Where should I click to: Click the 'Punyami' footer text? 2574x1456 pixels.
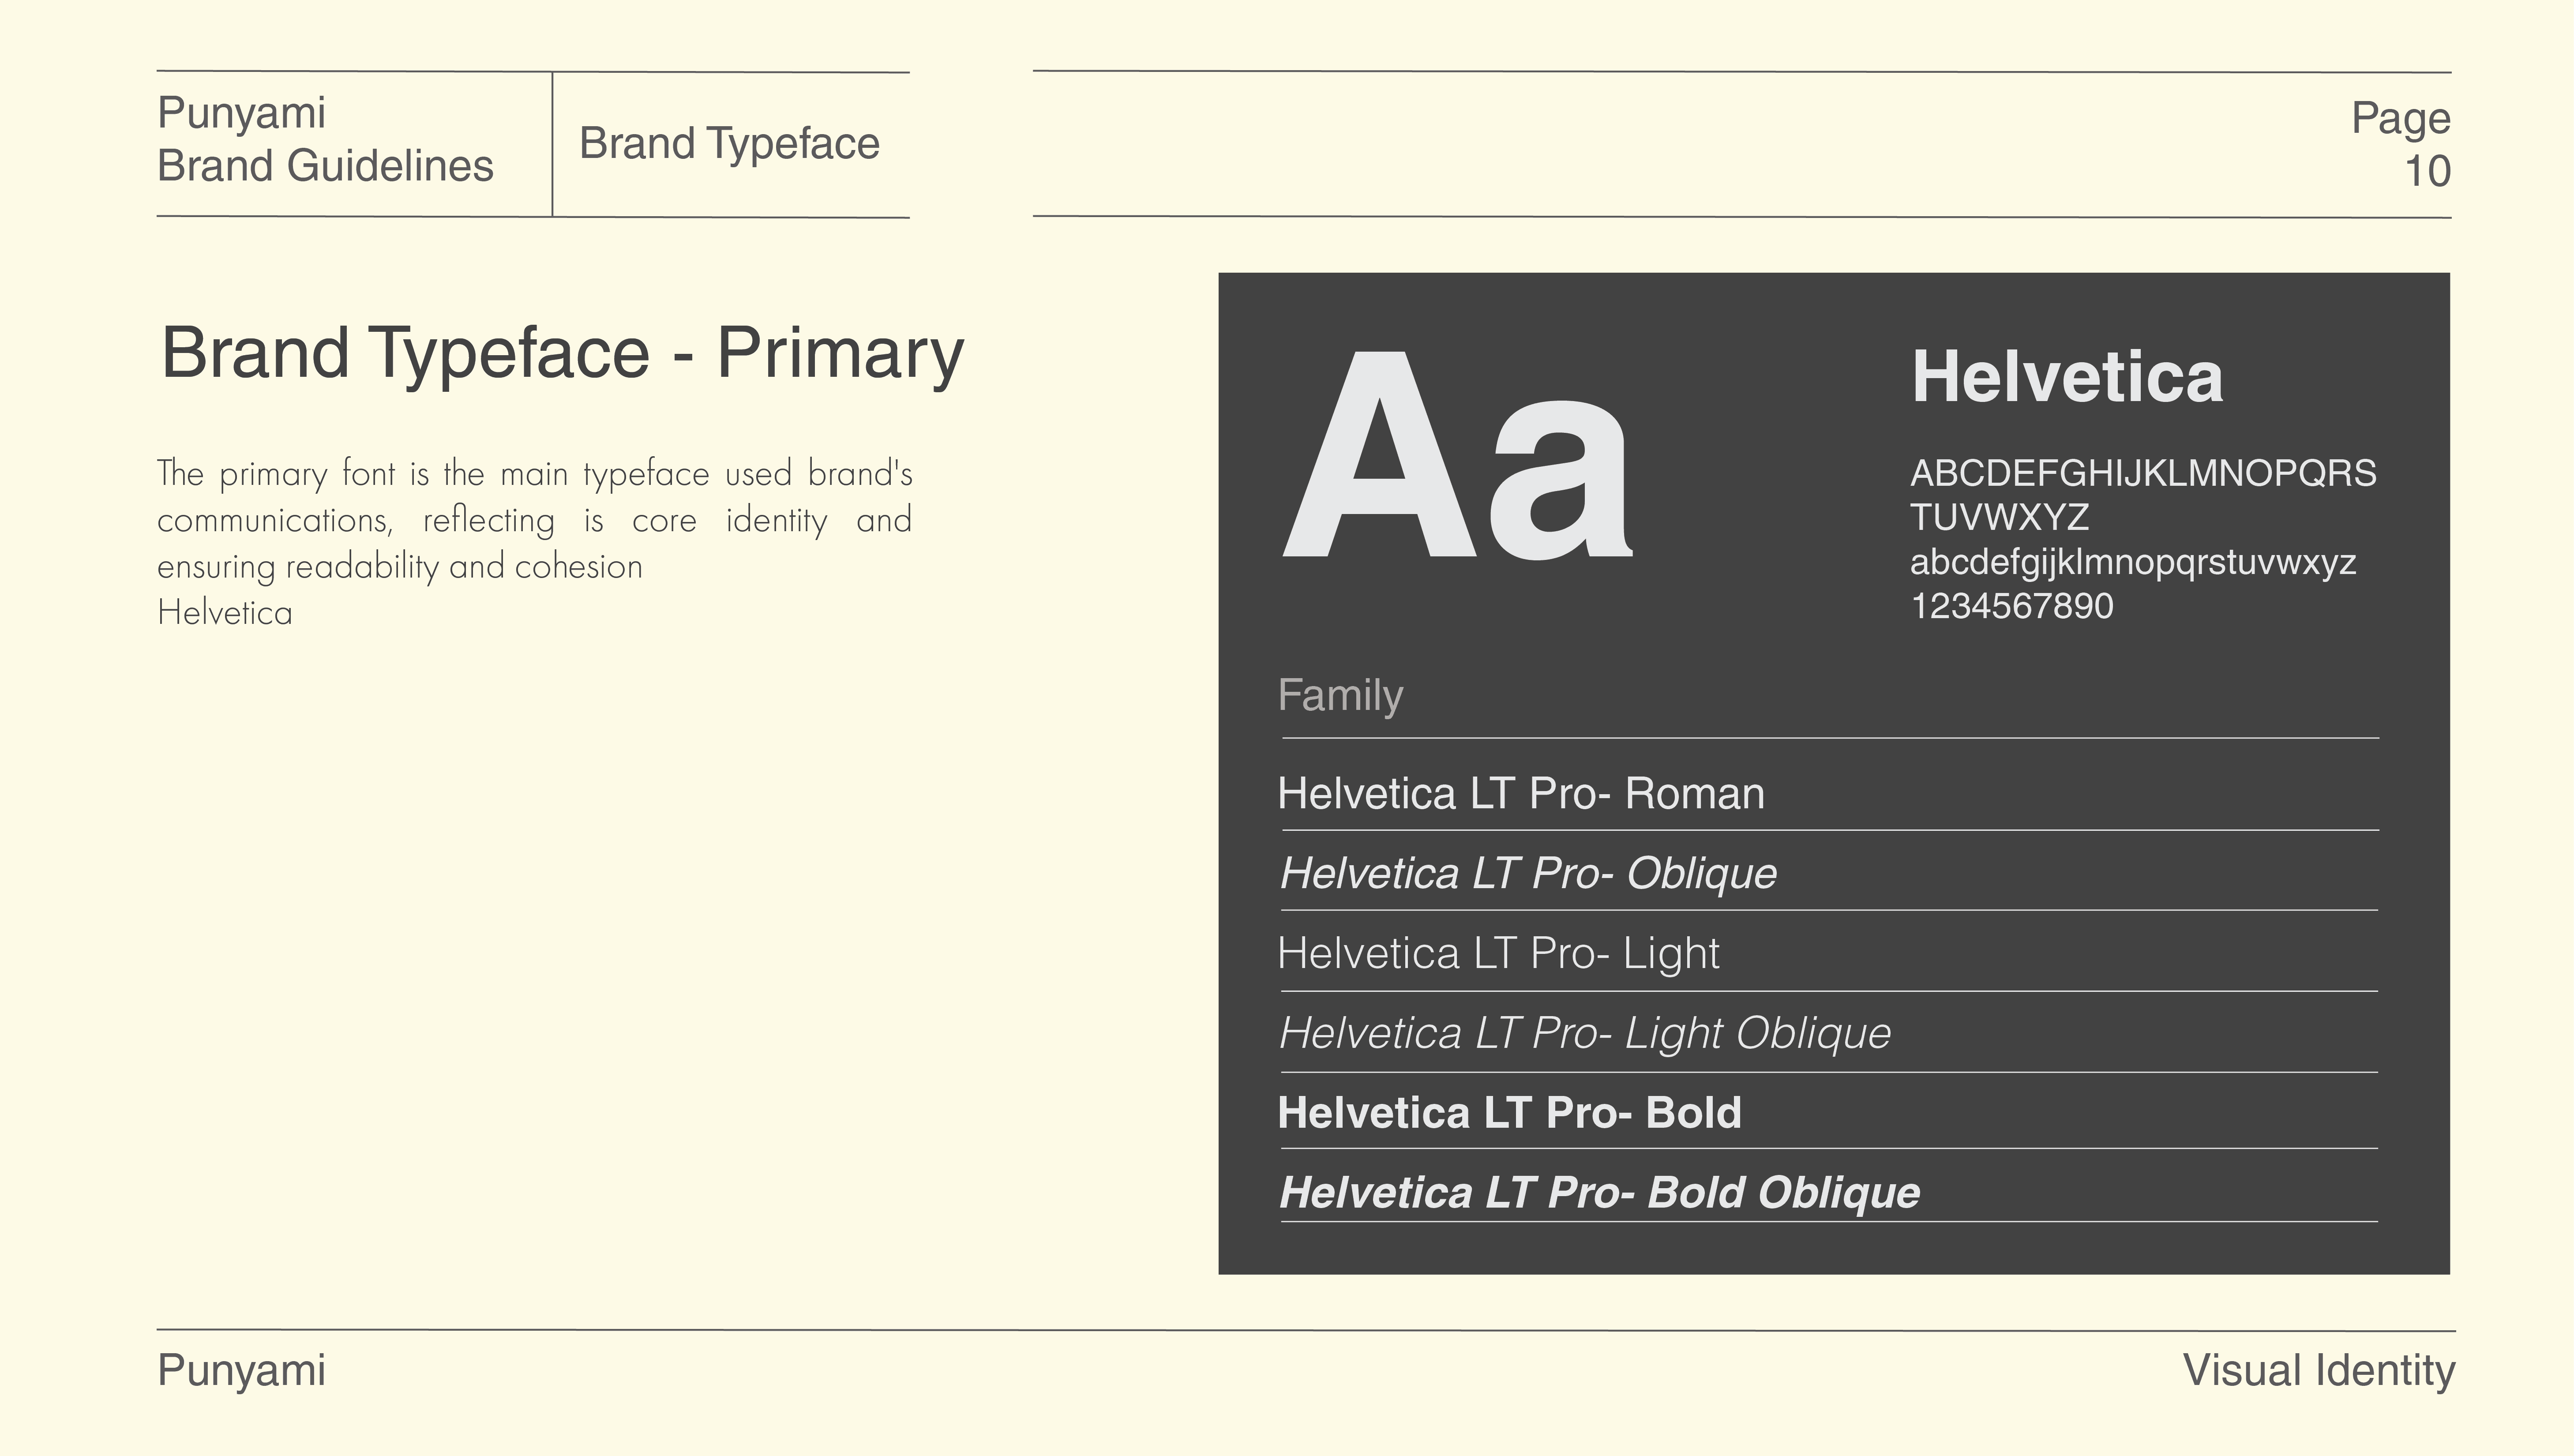point(241,1370)
